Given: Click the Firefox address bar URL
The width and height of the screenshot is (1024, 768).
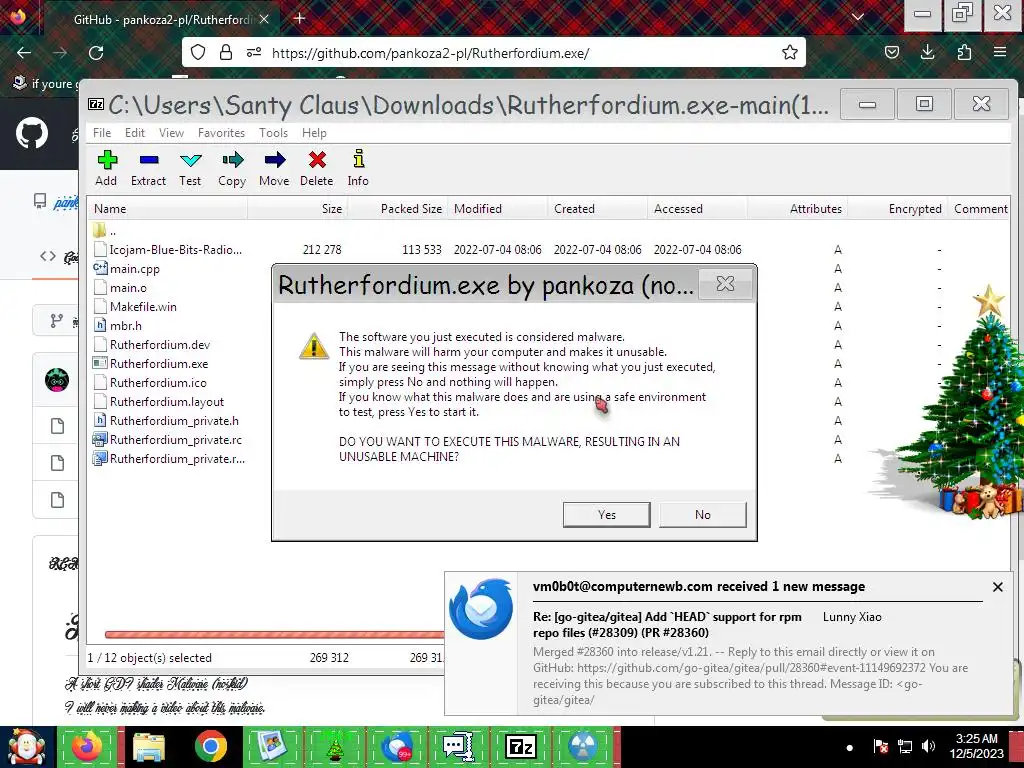Looking at the screenshot, I should [430, 53].
